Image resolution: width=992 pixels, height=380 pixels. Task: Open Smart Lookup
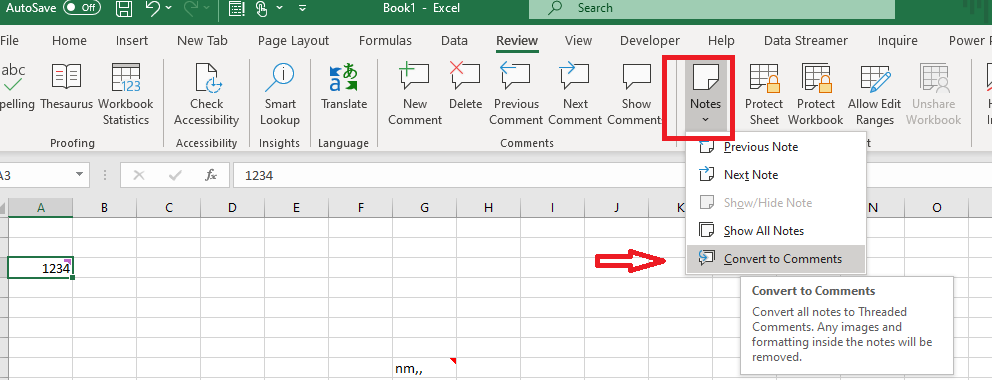tap(280, 94)
